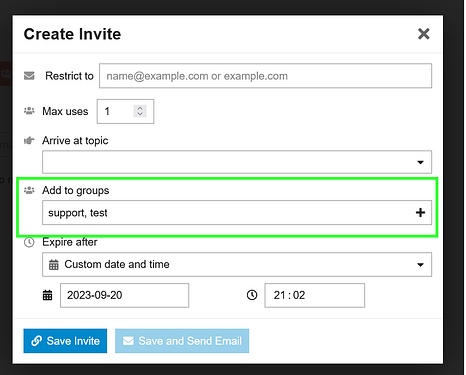Click the clock icon beside the time field
466x375 pixels.
pos(252,295)
